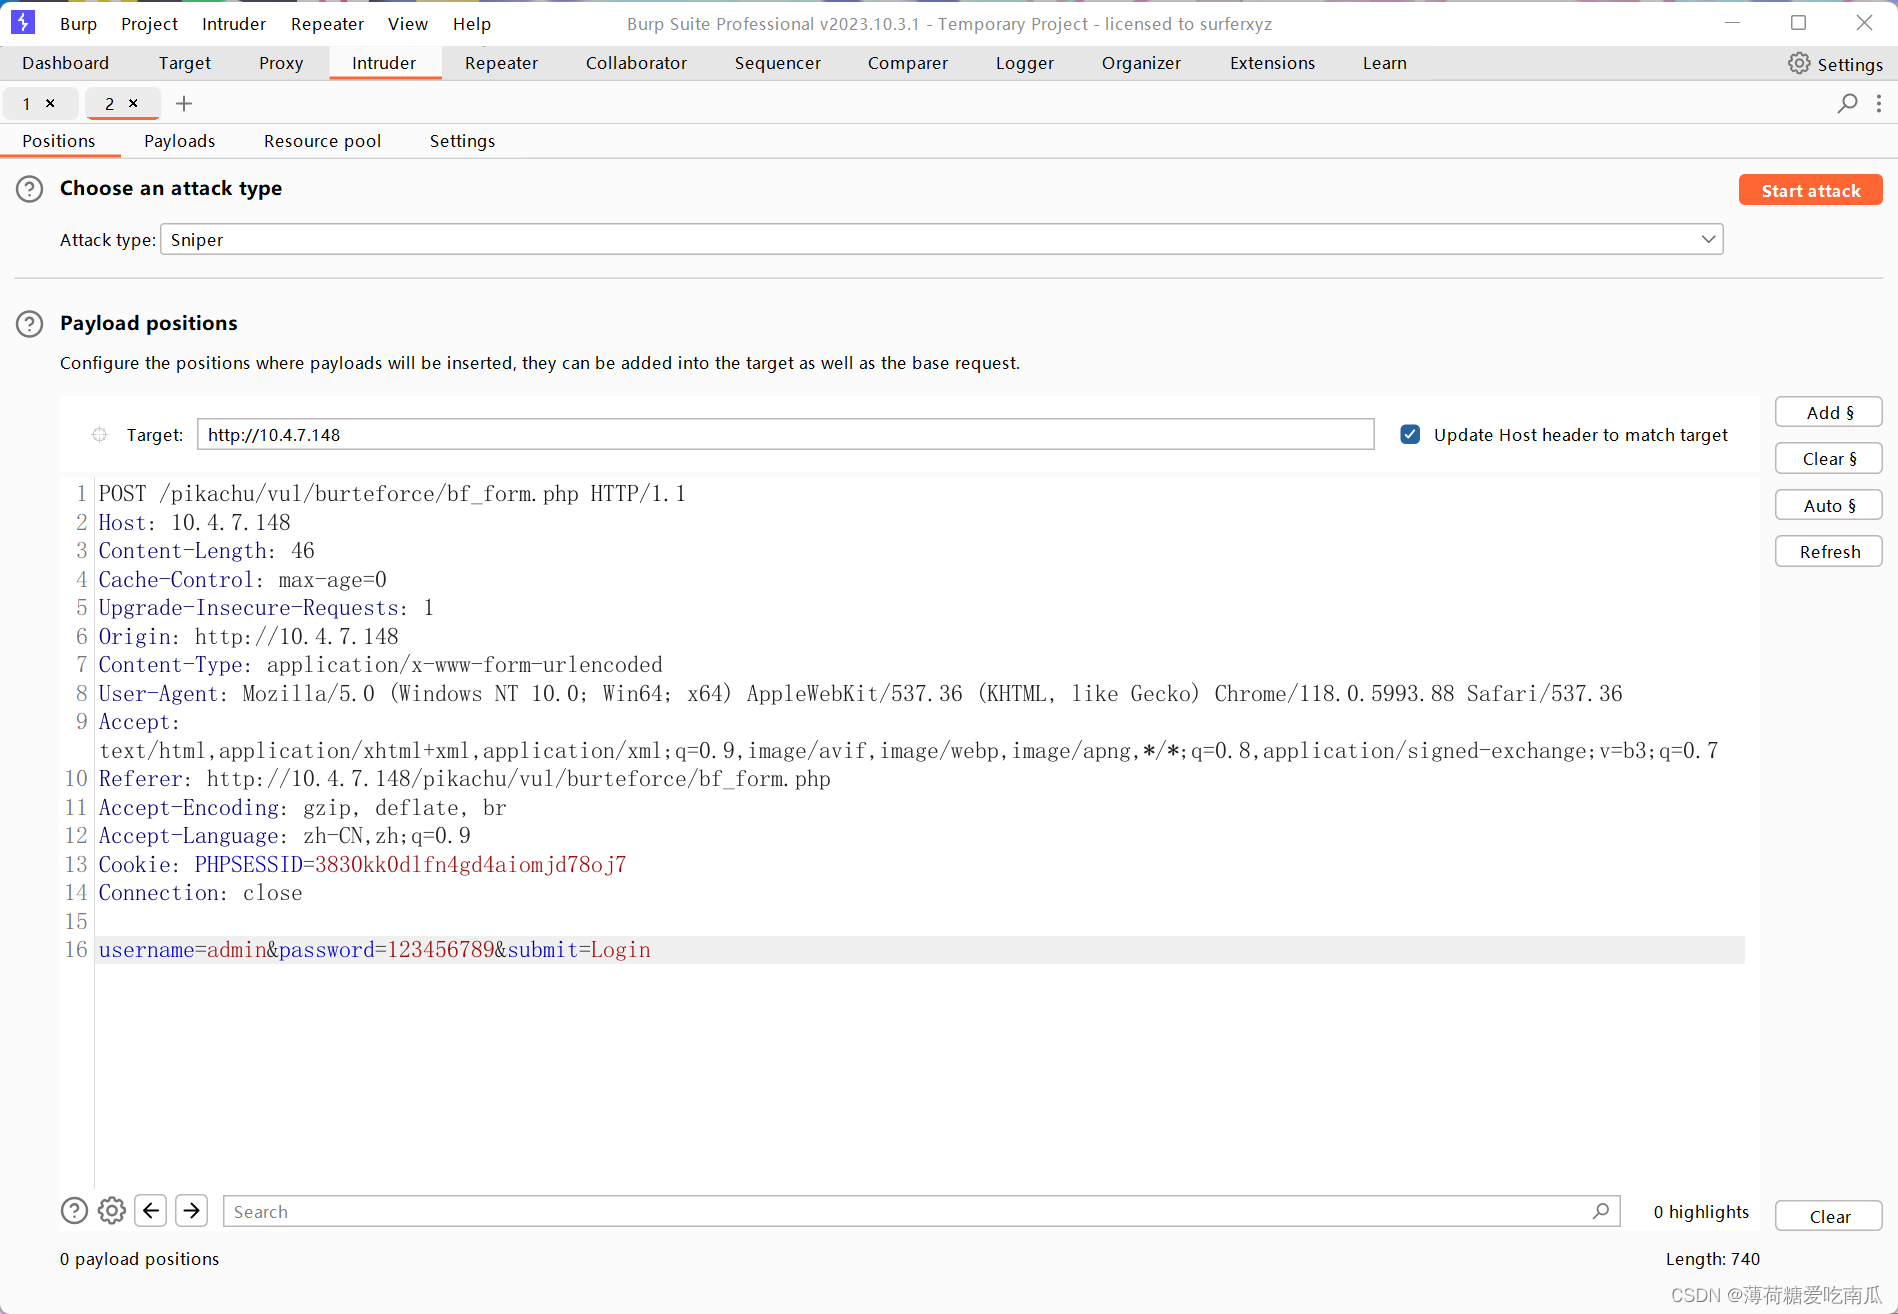Switch to the Comparer tab
The height and width of the screenshot is (1314, 1898).
[907, 63]
